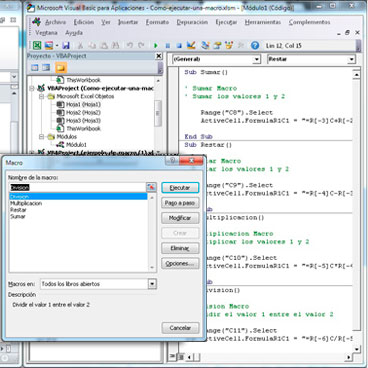The width and height of the screenshot is (368, 368).
Task: Toggle Folders icon in Proyecto panel
Action: click(x=61, y=68)
